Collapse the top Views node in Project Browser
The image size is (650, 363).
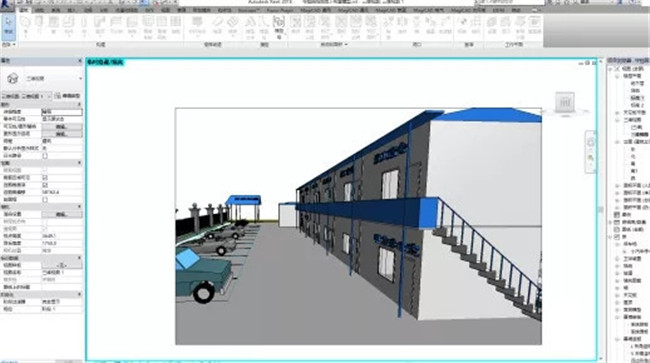click(x=611, y=69)
